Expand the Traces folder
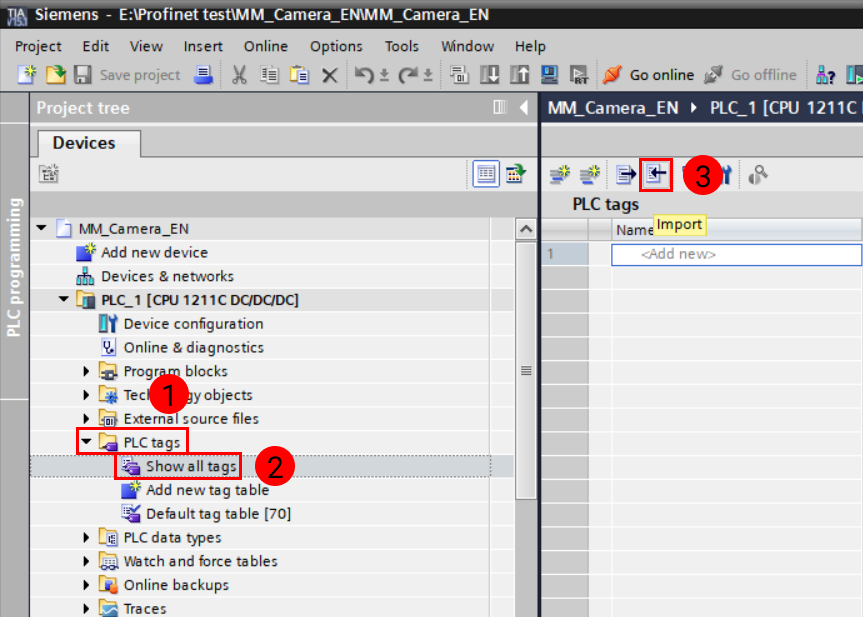 coord(86,609)
